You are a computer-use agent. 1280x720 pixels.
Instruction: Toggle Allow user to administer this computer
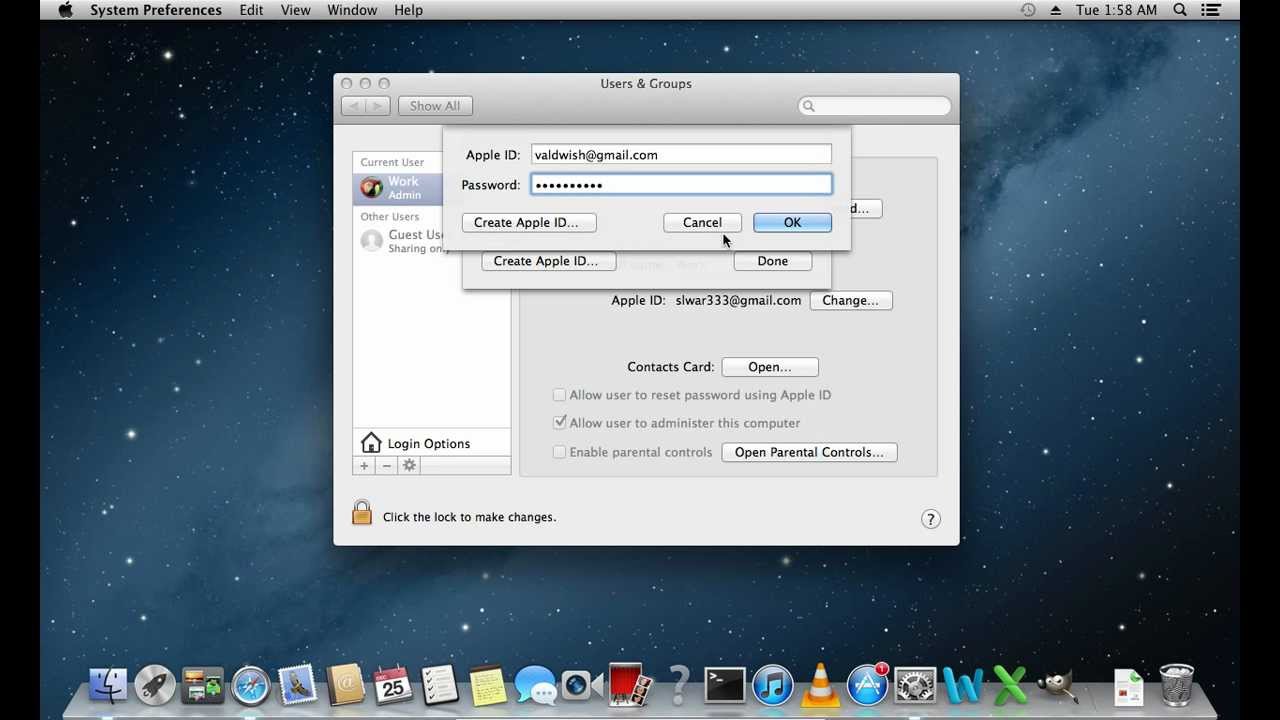click(560, 423)
